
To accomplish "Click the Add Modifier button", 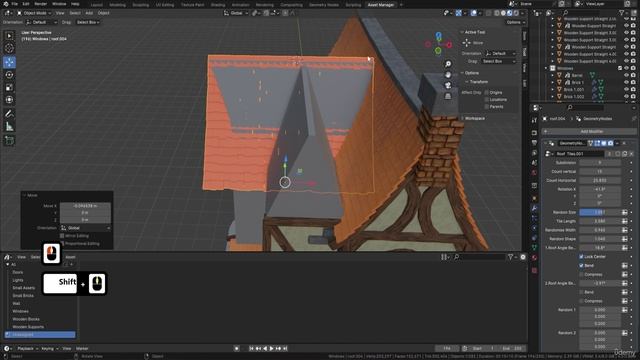I will click(x=589, y=132).
